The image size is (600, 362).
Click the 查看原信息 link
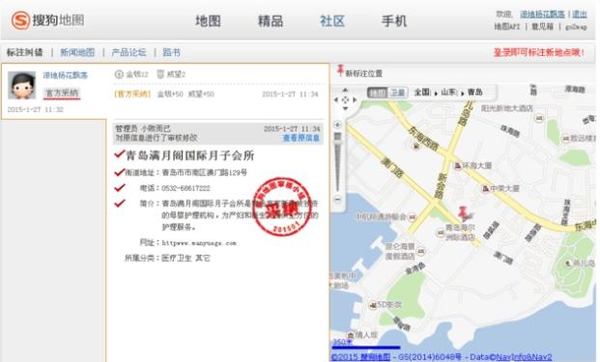(301, 138)
